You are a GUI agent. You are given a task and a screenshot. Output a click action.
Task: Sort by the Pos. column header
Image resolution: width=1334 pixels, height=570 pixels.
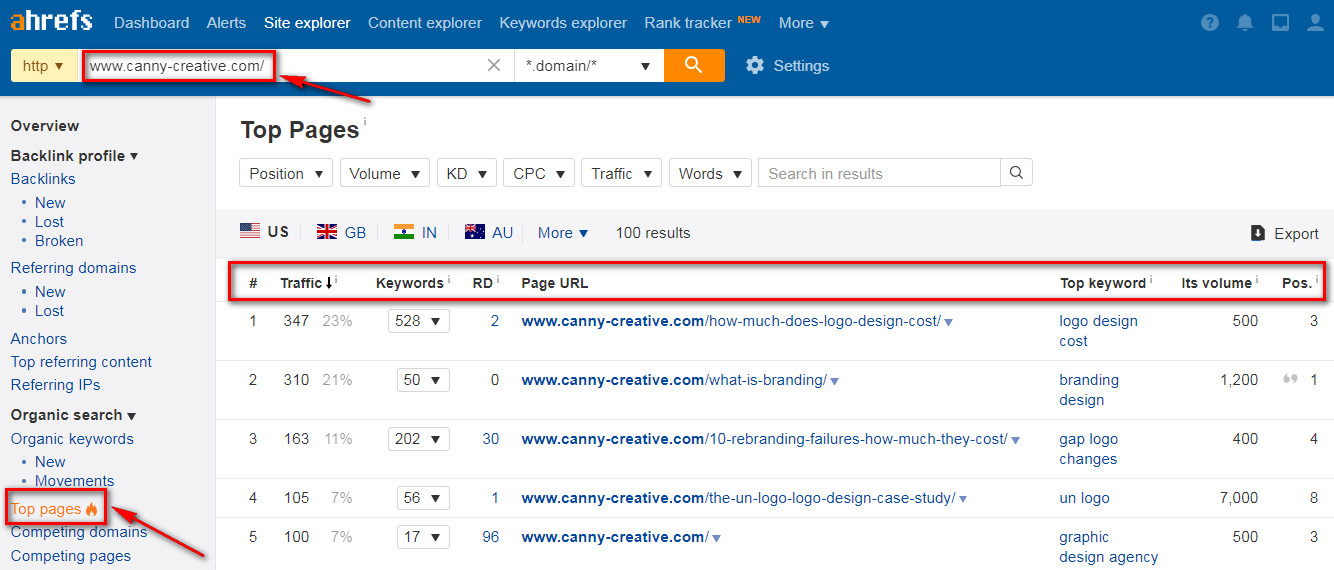click(x=1297, y=283)
